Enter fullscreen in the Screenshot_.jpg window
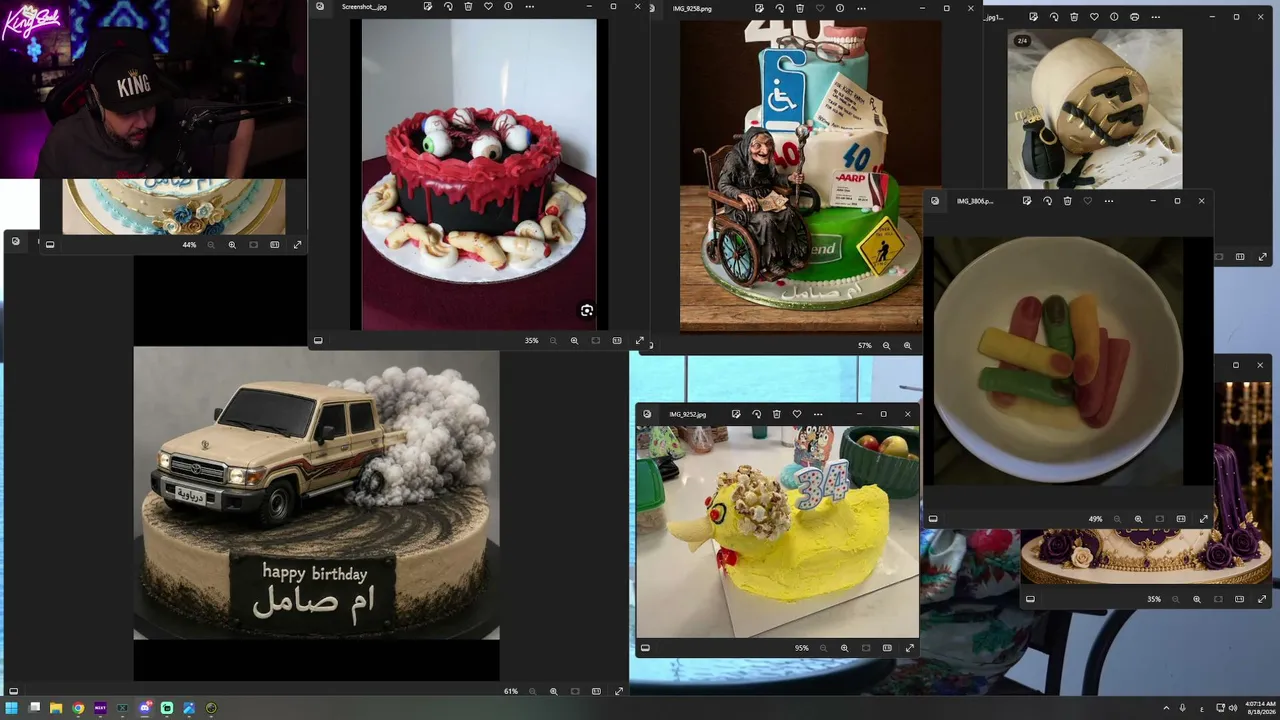The height and width of the screenshot is (720, 1280). pyautogui.click(x=639, y=341)
